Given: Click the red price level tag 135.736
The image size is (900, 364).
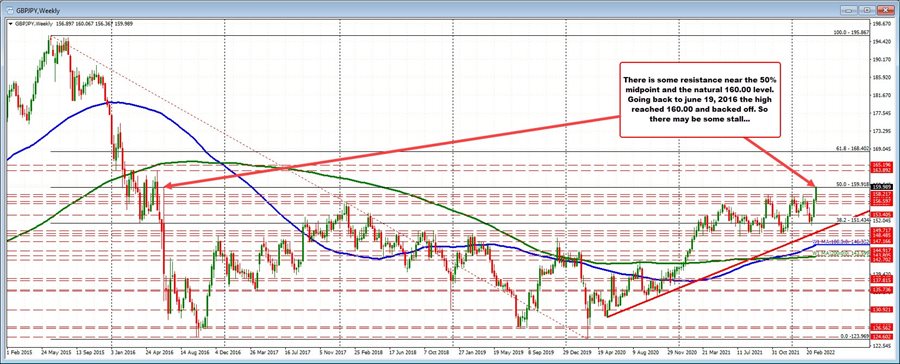Looking at the screenshot, I should (x=882, y=290).
